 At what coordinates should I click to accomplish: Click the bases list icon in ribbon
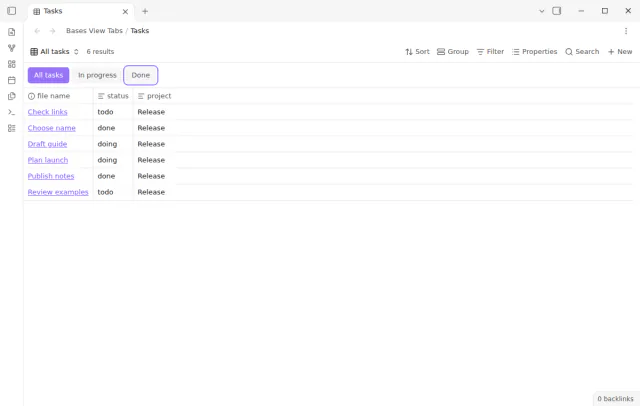pos(11,128)
